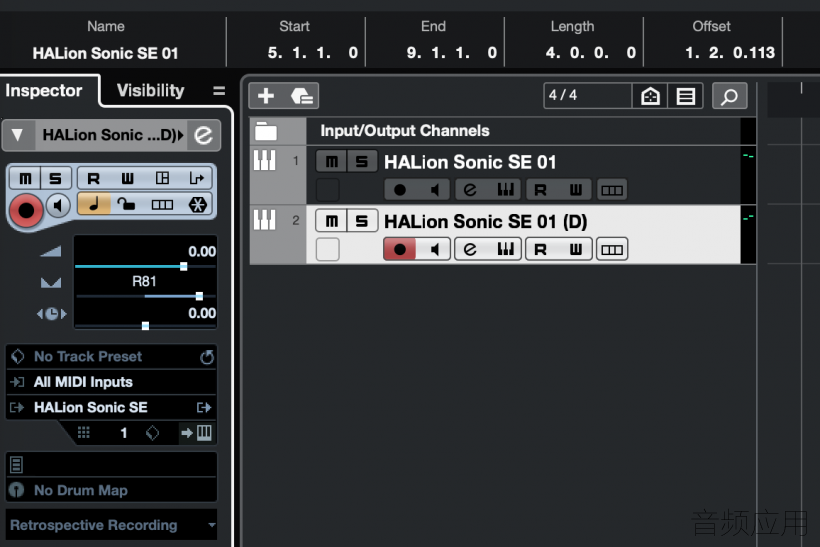This screenshot has width=820, height=547.
Task: Toggle Inspector freeze snowflake icon
Action: 197,204
